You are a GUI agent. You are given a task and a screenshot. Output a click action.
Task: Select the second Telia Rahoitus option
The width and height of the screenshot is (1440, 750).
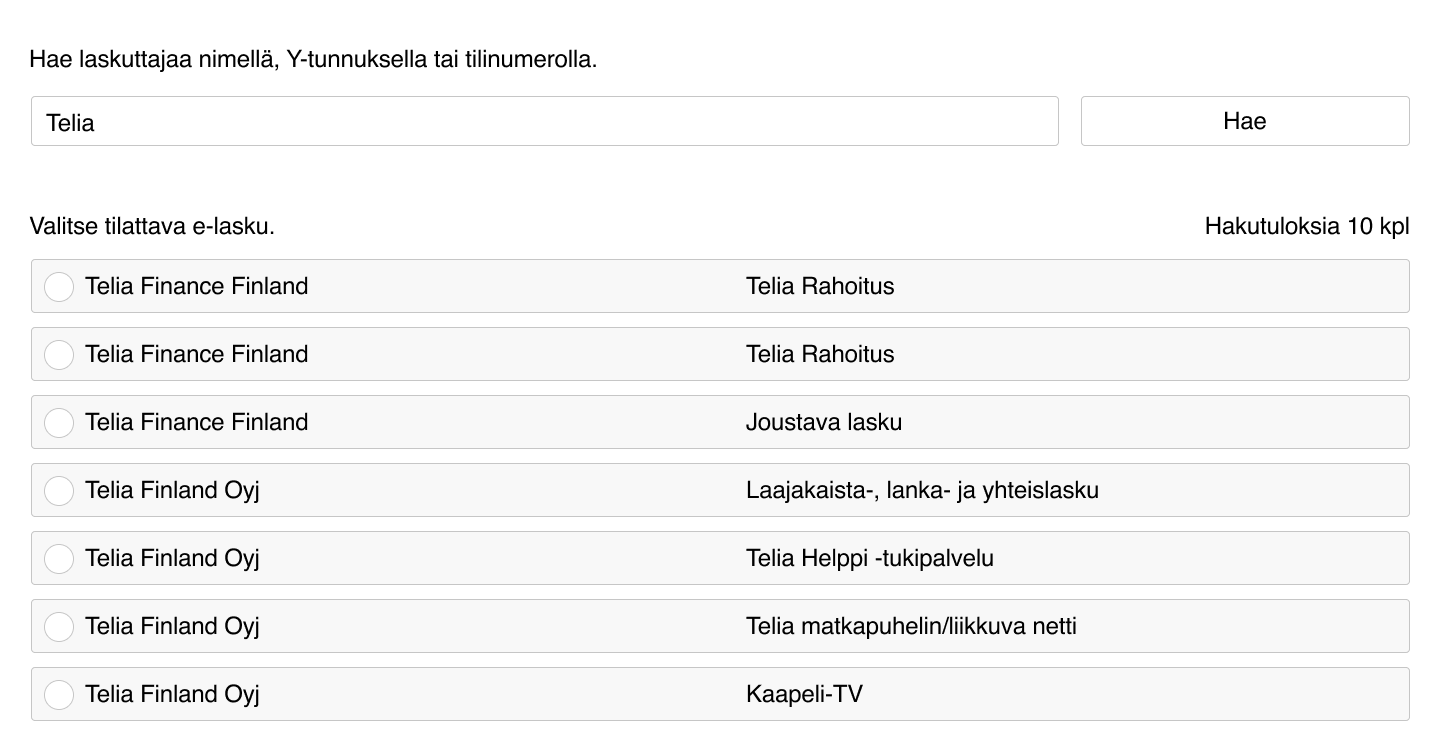[59, 354]
